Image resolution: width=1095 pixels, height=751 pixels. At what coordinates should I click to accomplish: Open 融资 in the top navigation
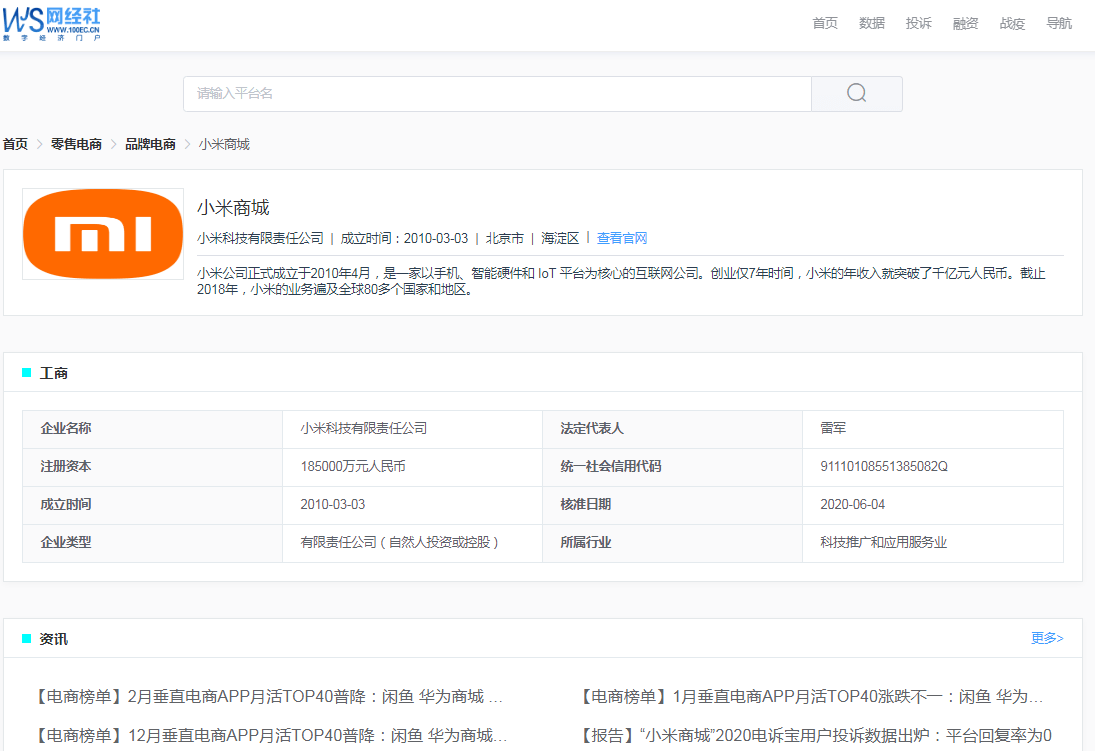[x=965, y=23]
